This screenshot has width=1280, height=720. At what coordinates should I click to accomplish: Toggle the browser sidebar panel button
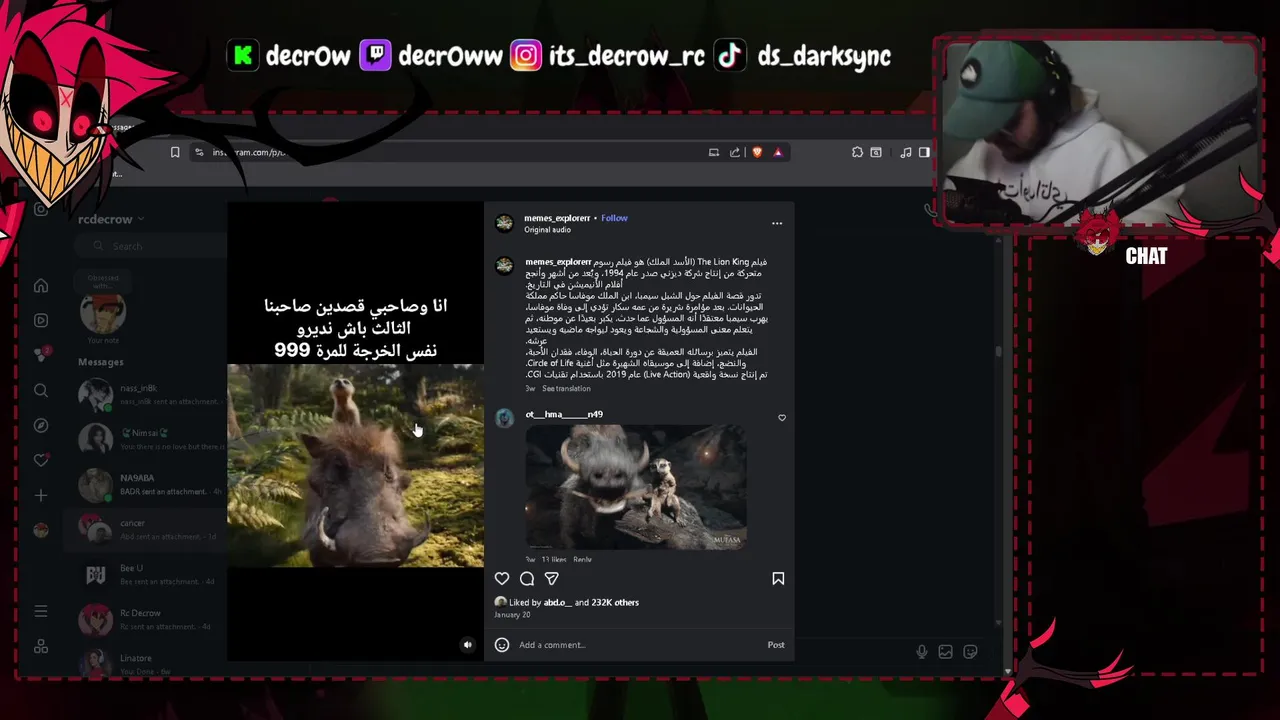[x=924, y=152]
